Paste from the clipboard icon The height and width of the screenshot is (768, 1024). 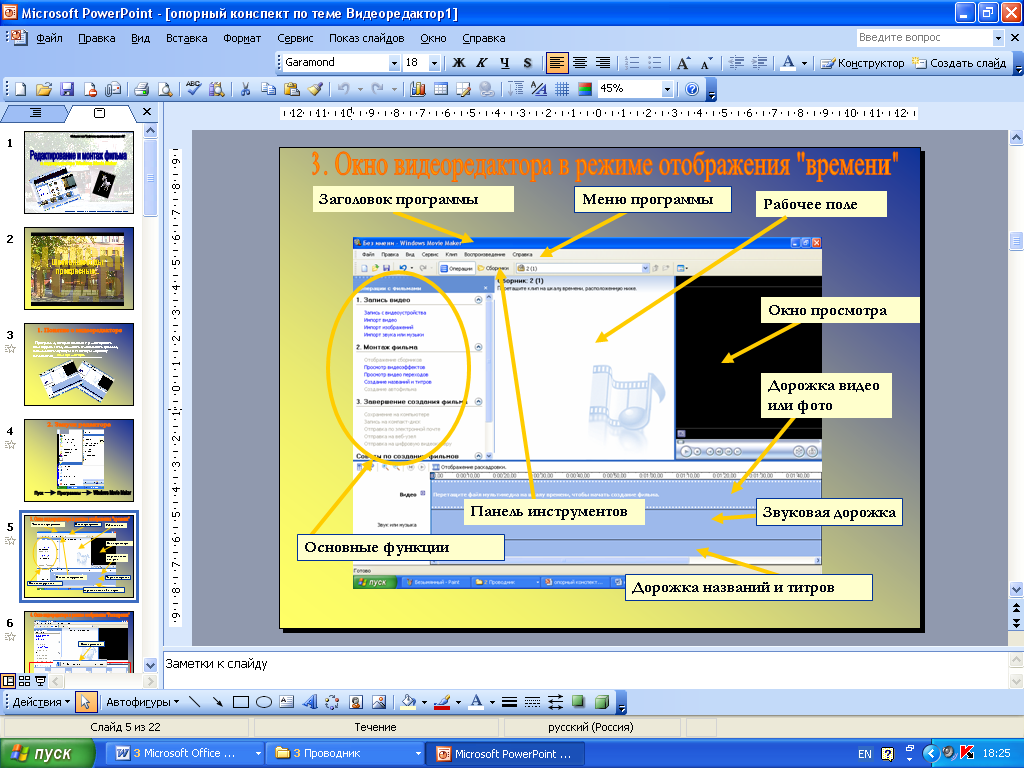point(292,89)
